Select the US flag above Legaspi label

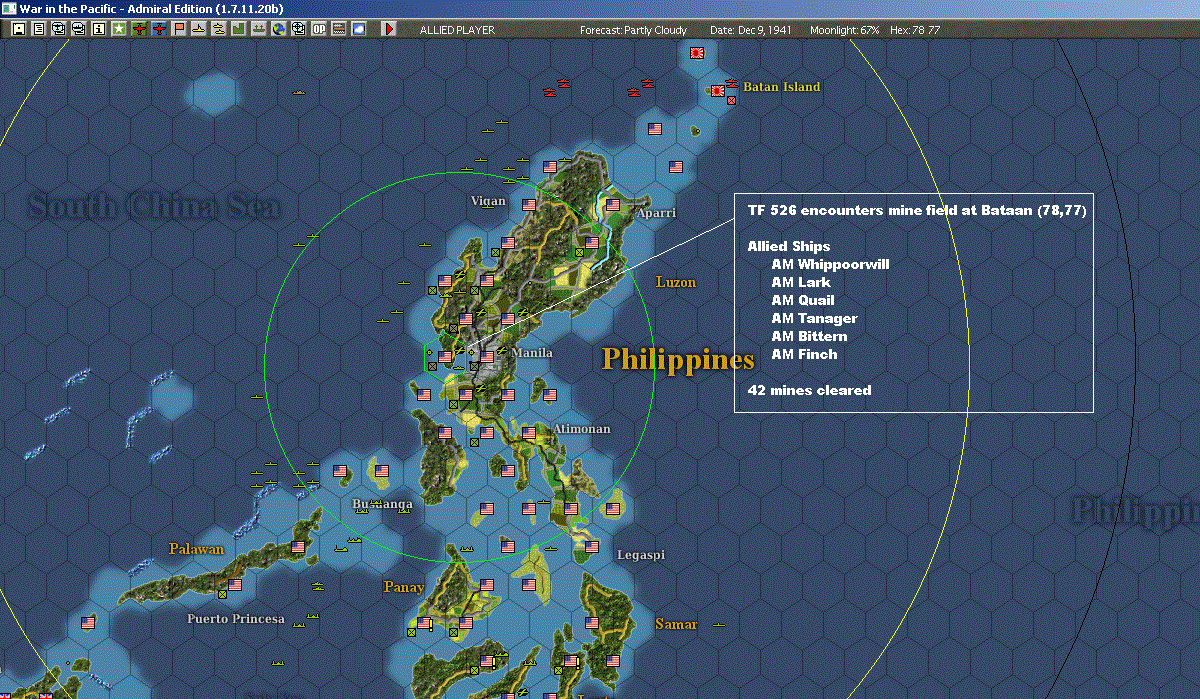click(x=592, y=547)
